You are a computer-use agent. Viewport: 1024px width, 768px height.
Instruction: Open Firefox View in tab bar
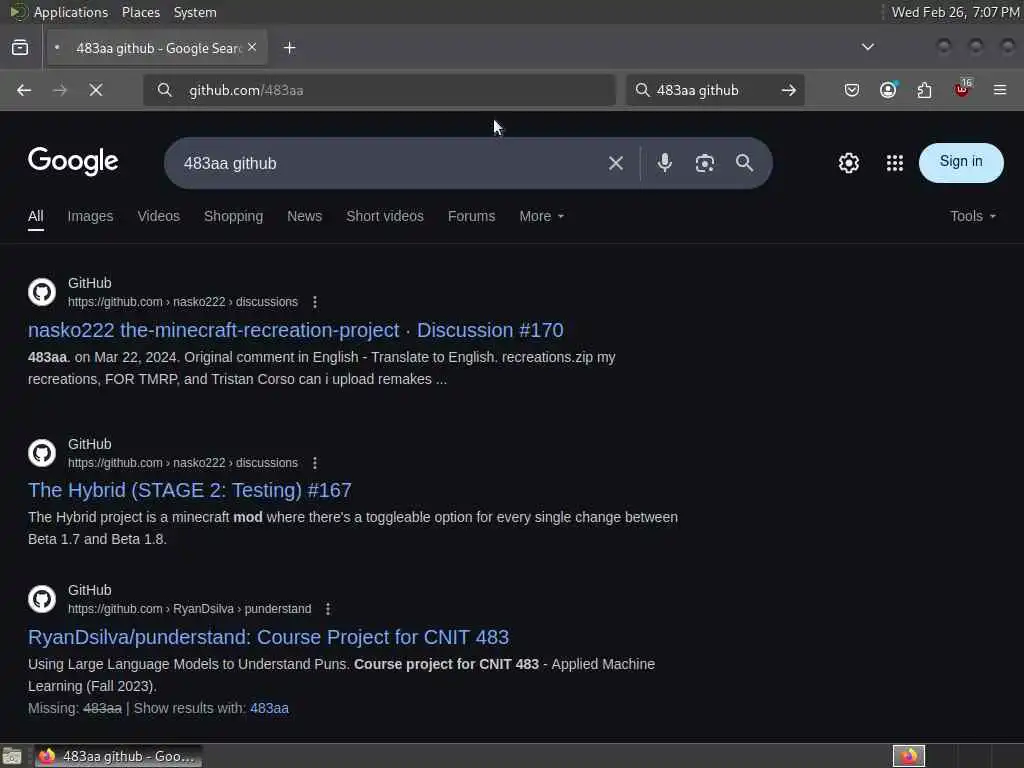(x=20, y=48)
